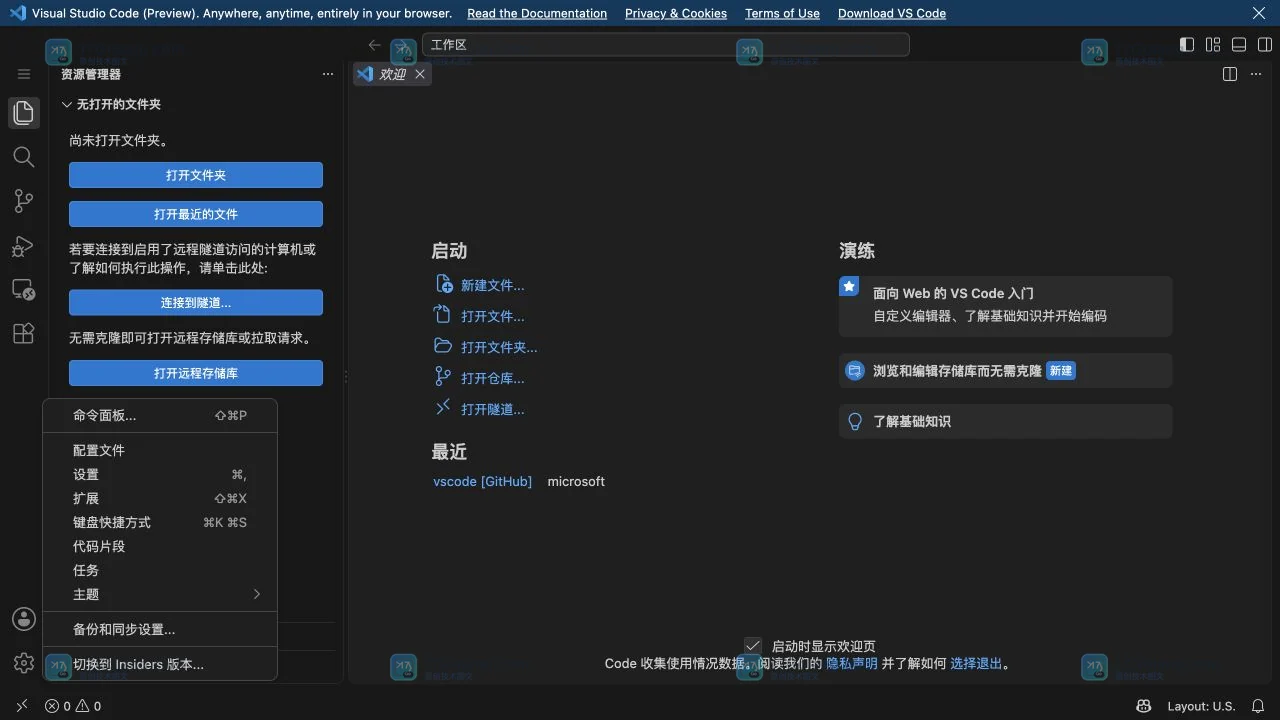
Task: Choose 切换到 Insiders 版本... entry
Action: point(160,664)
